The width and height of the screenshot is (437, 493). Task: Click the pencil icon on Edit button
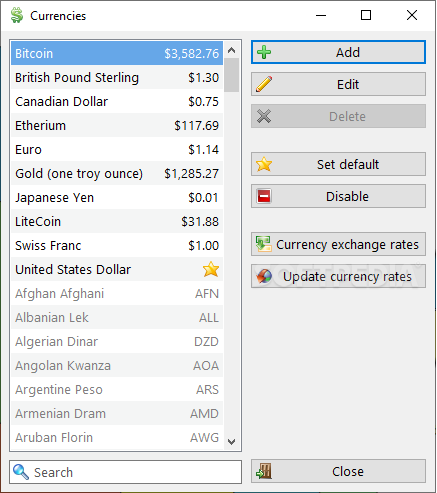[x=264, y=84]
